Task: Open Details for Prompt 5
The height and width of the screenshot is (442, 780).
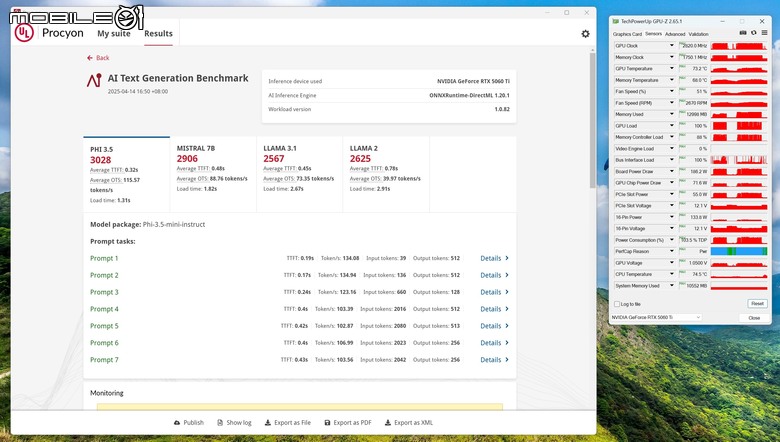Action: [494, 326]
